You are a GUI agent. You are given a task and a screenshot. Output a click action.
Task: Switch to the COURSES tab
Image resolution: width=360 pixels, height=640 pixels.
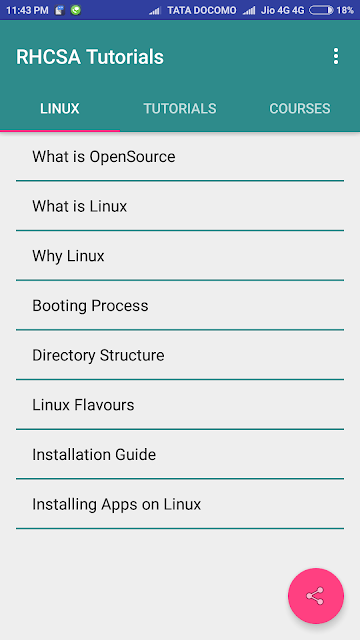click(300, 109)
